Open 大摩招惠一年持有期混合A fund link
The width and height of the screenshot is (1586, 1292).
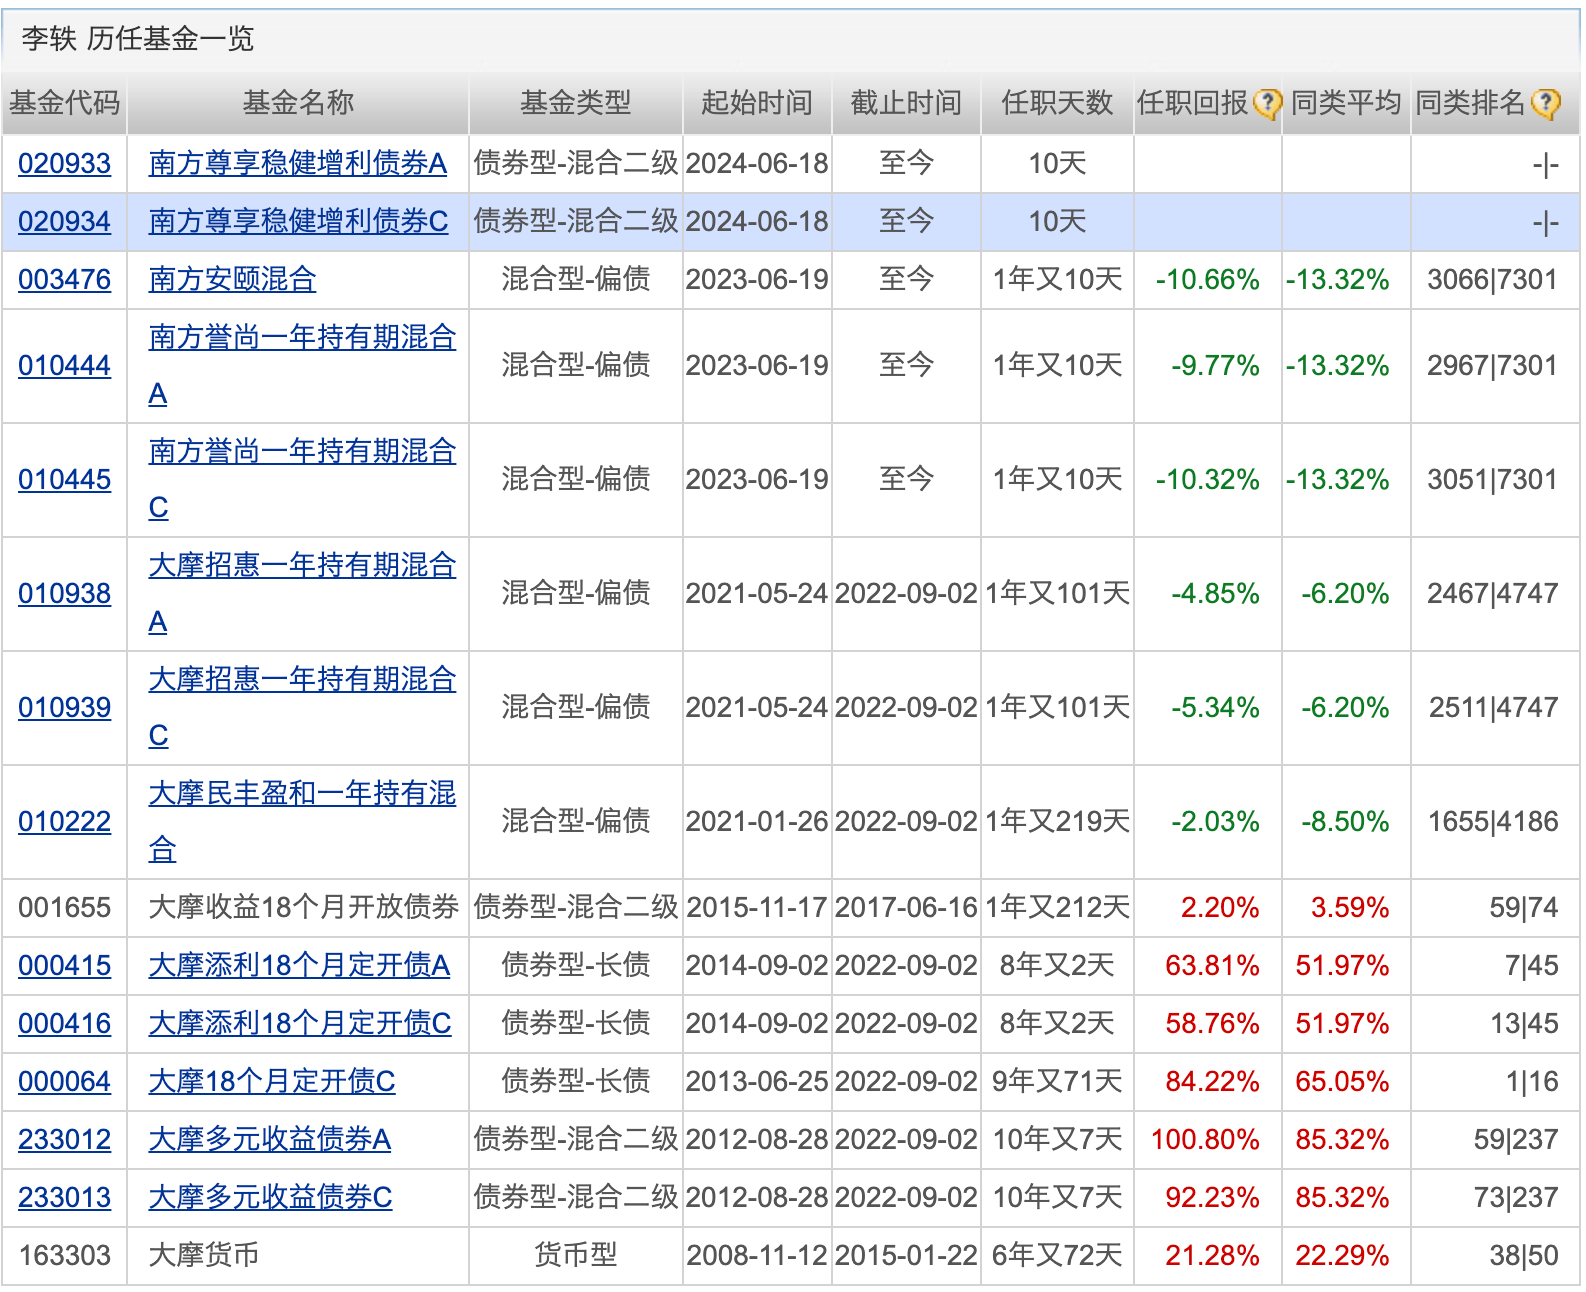point(301,567)
